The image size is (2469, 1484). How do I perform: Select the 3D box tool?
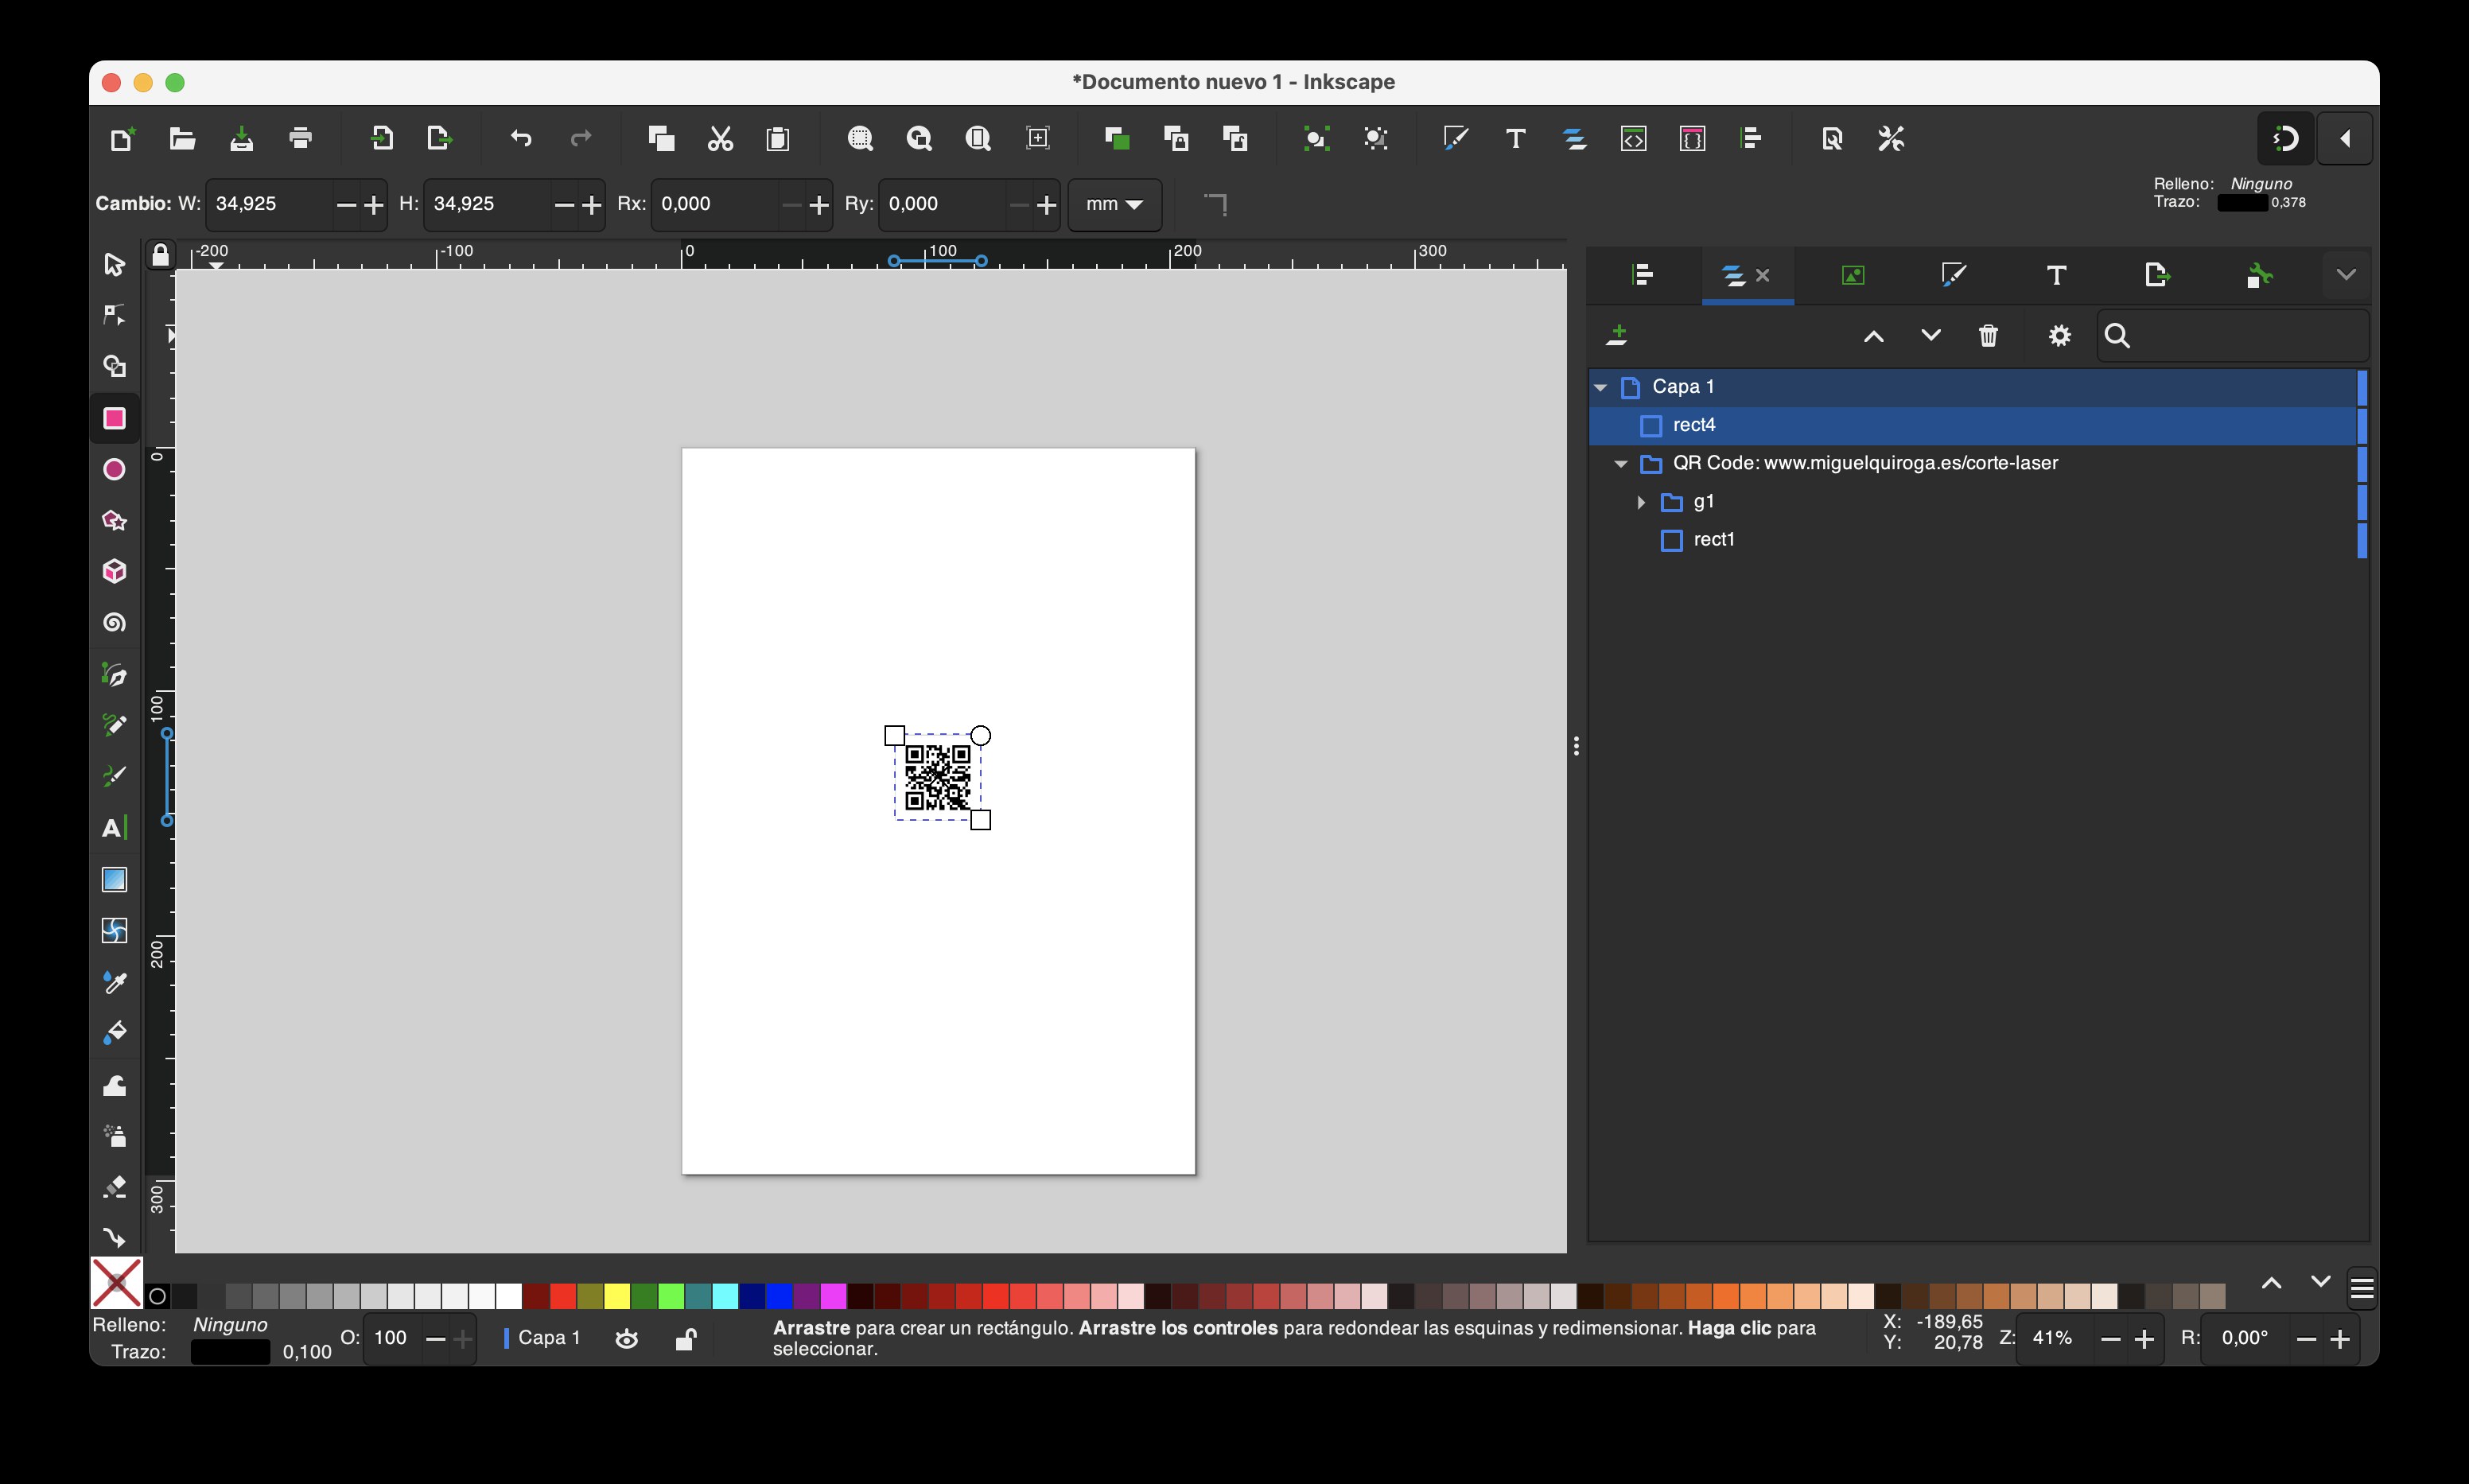[x=114, y=571]
